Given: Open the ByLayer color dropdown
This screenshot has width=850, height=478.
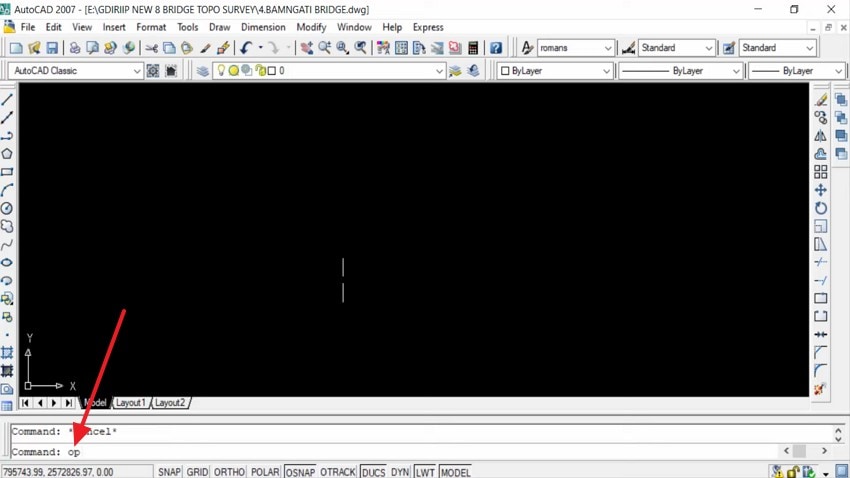Looking at the screenshot, I should point(606,71).
